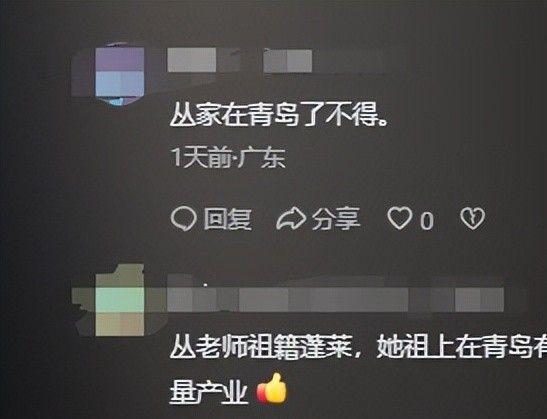547x419 pixels.
Task: Dislike the comment using broken heart icon
Action: coord(472,218)
